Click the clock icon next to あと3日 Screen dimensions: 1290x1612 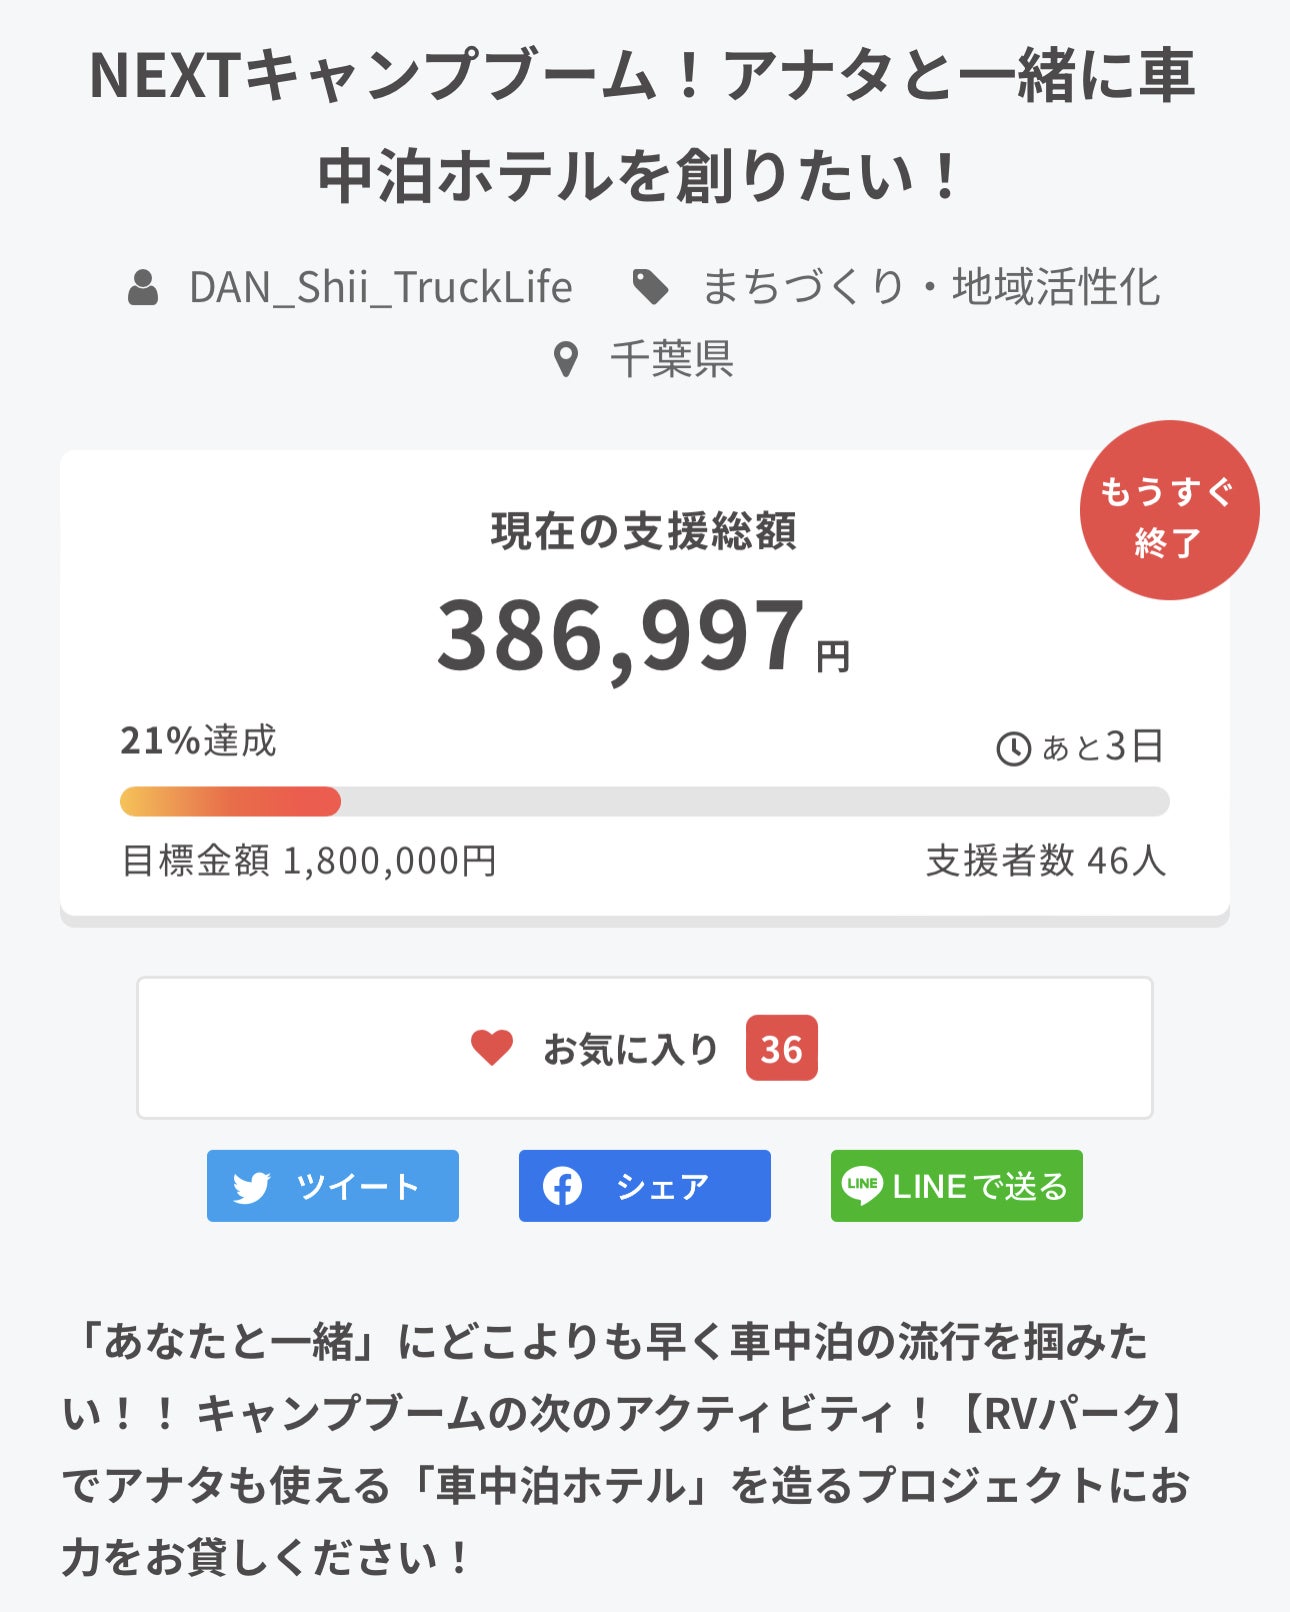(1013, 748)
